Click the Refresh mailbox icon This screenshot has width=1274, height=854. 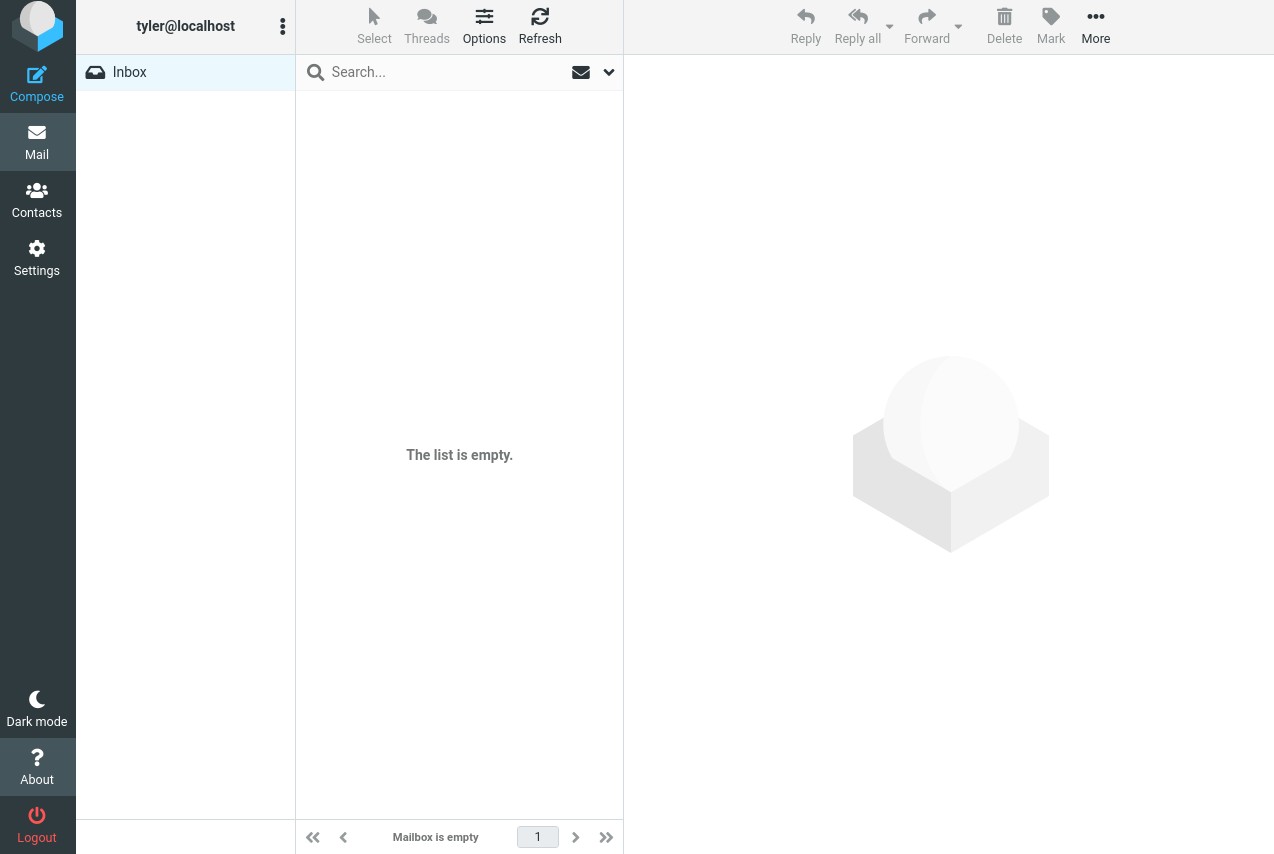click(x=540, y=17)
